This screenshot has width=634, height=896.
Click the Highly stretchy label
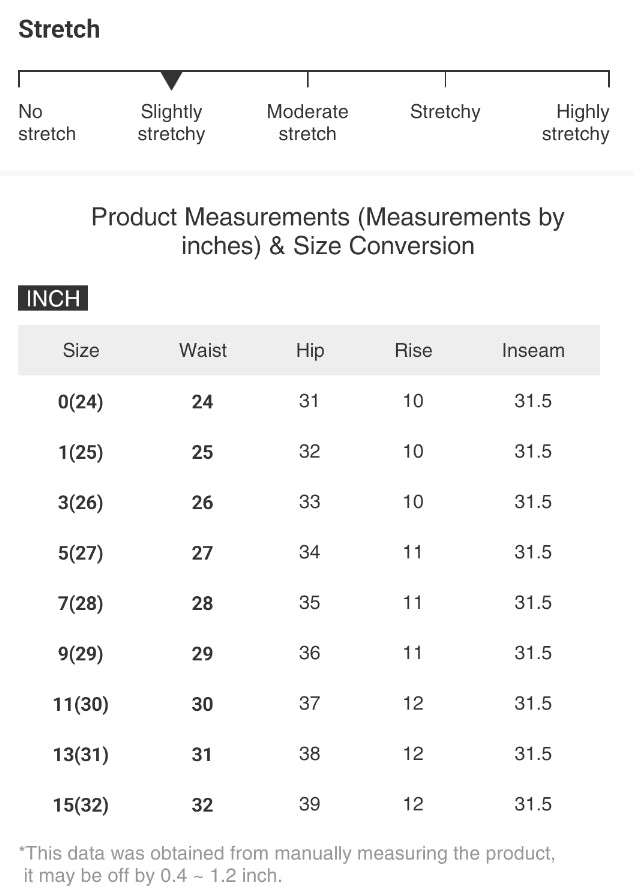coord(577,123)
